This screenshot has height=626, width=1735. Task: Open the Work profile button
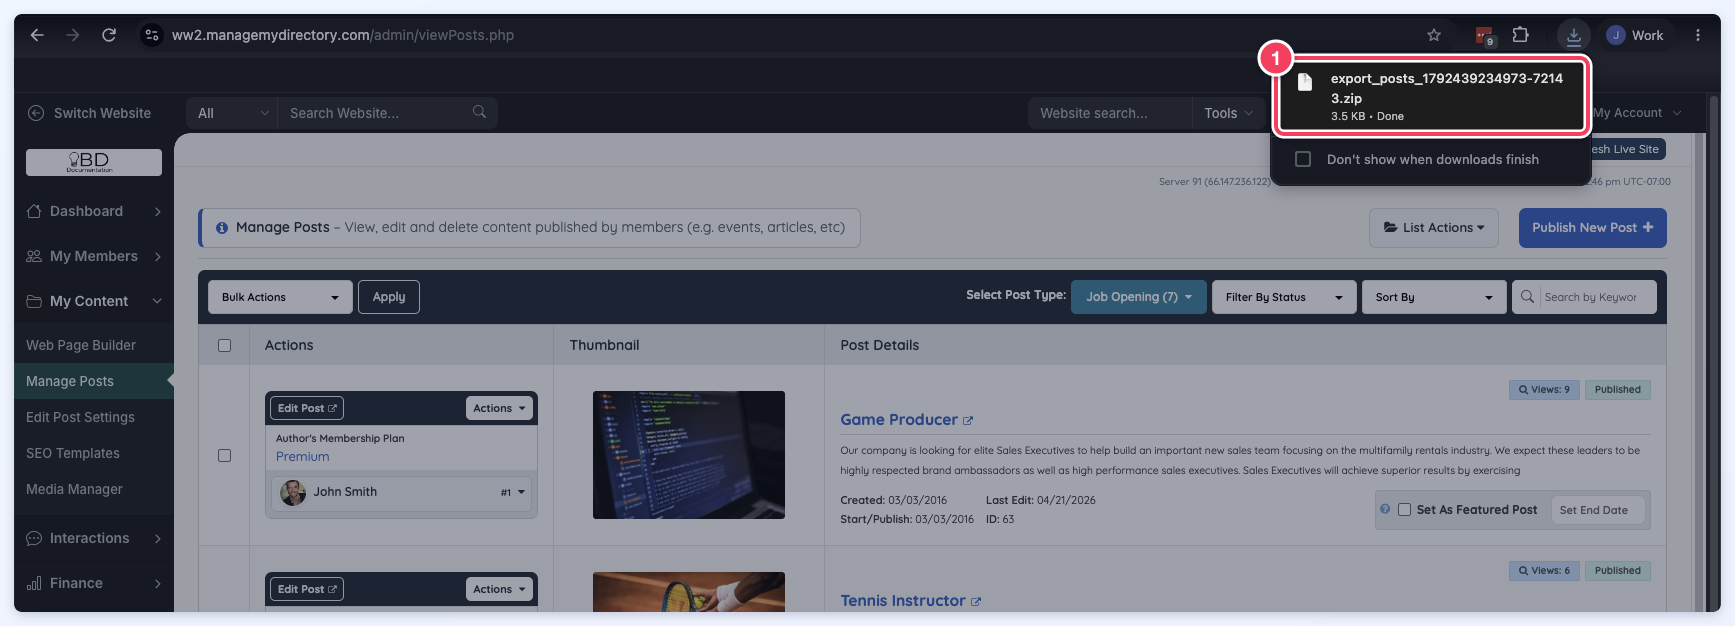(1635, 35)
